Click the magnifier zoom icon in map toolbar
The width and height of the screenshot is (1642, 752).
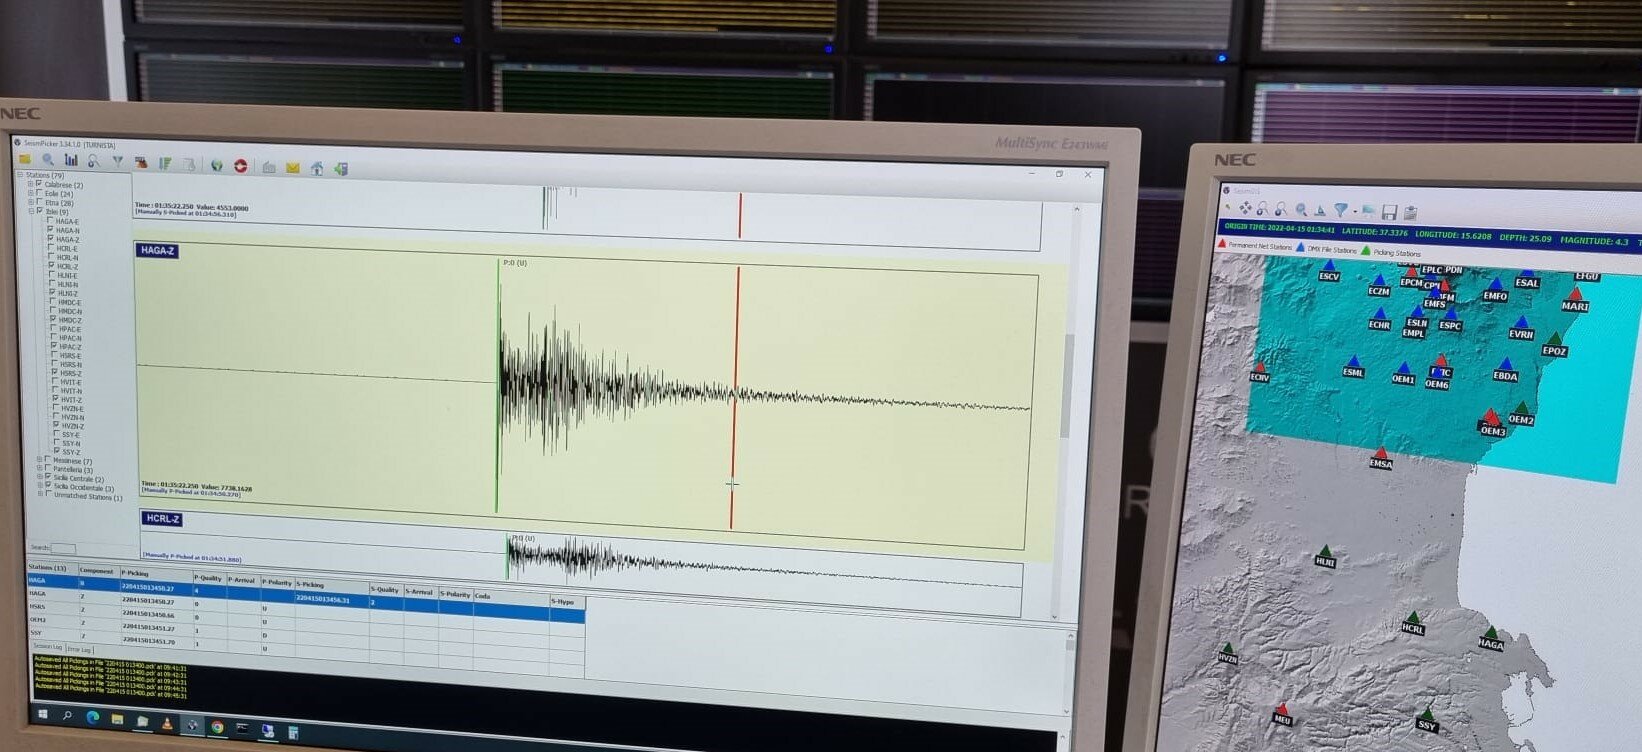point(1301,210)
